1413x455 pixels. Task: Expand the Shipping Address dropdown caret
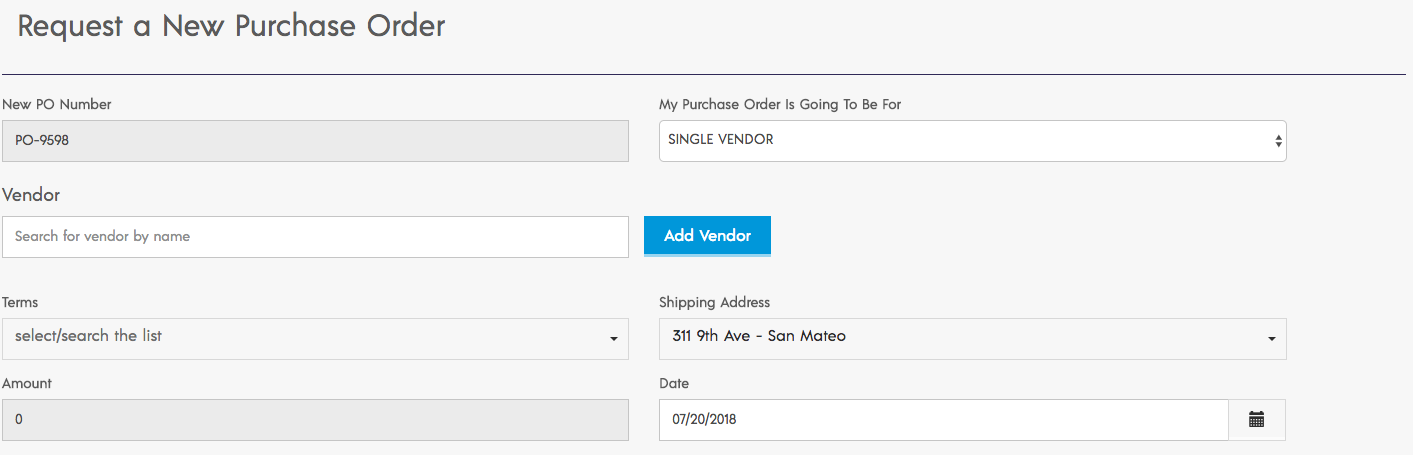pos(1272,340)
